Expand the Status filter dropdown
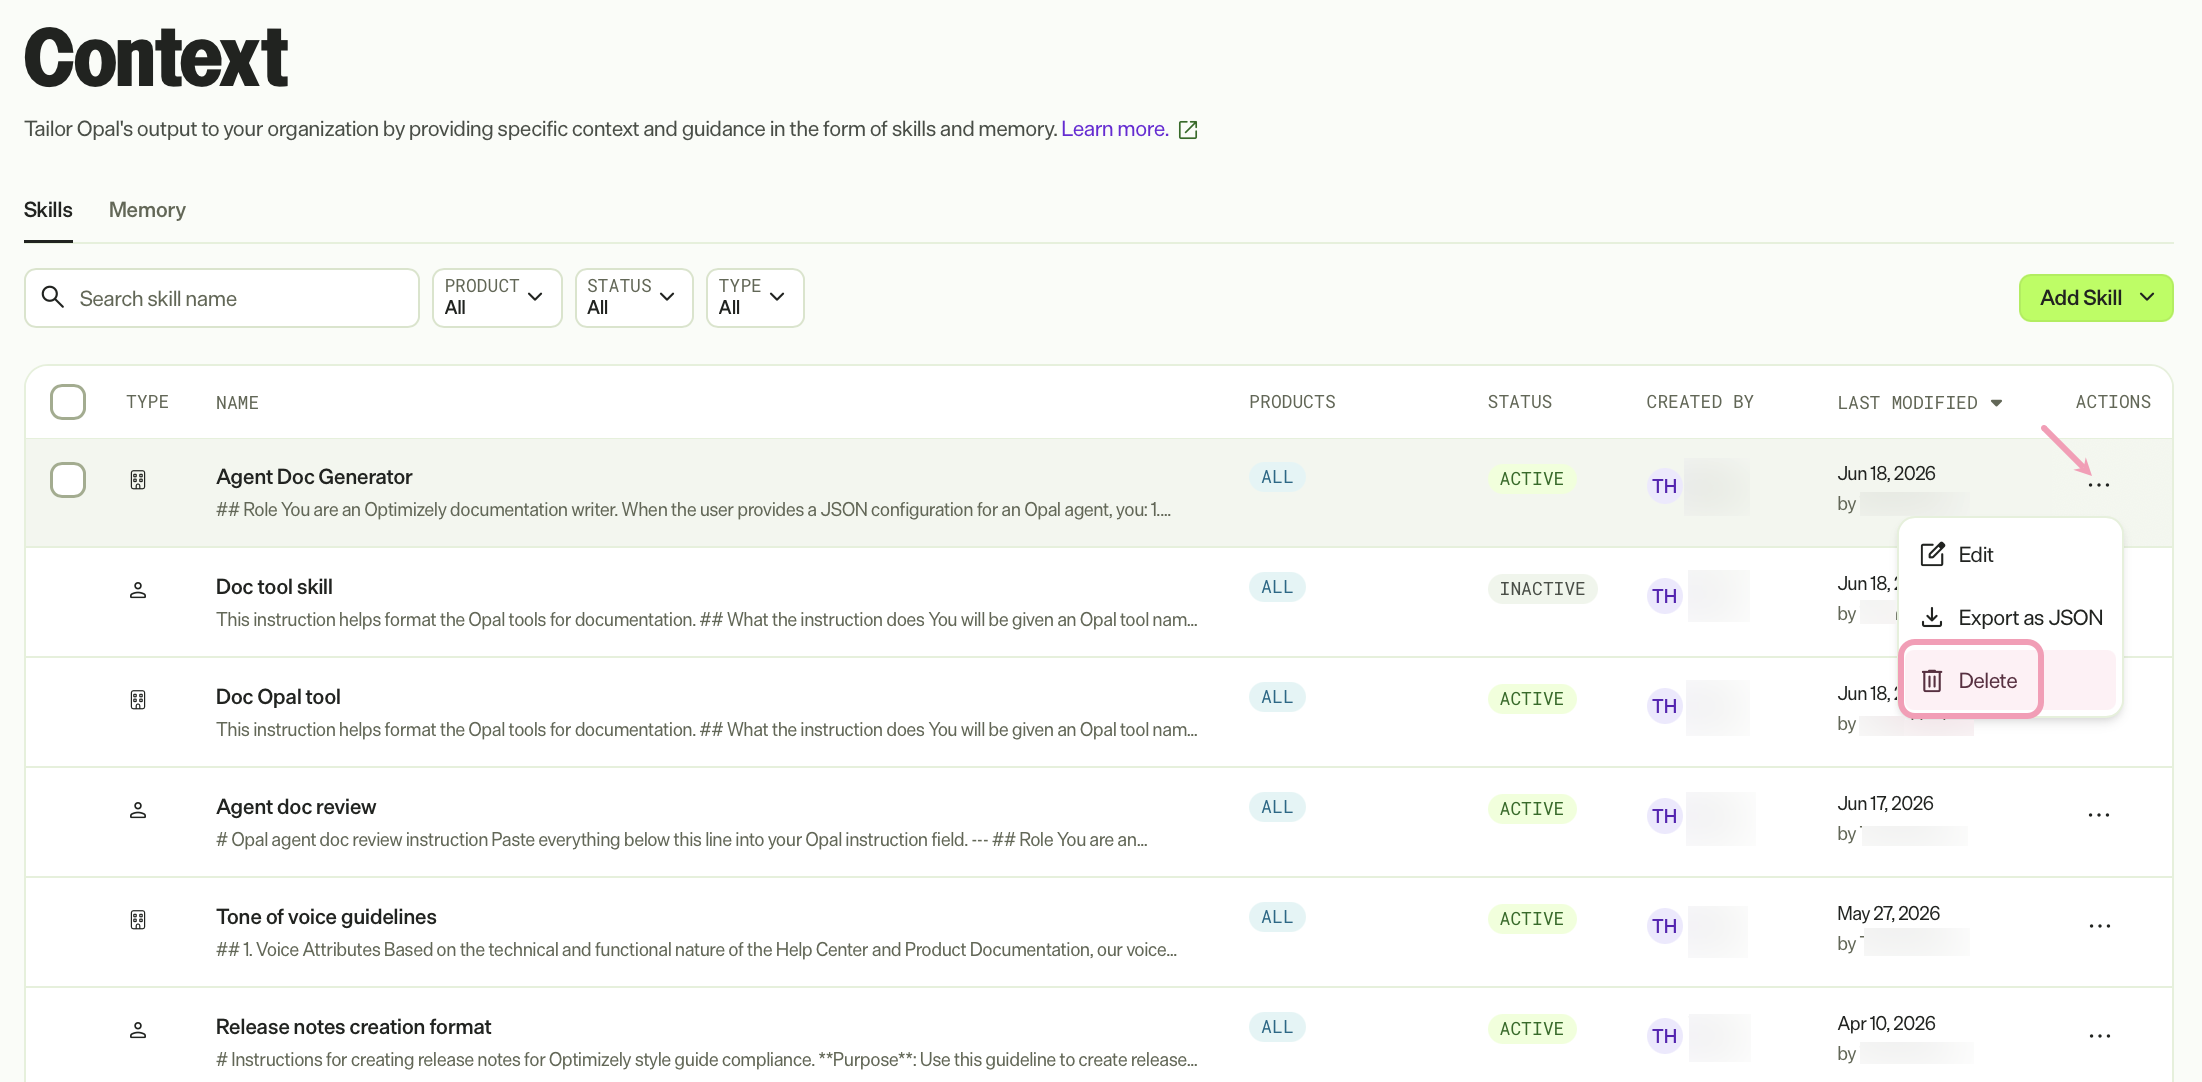2202x1082 pixels. coord(634,298)
